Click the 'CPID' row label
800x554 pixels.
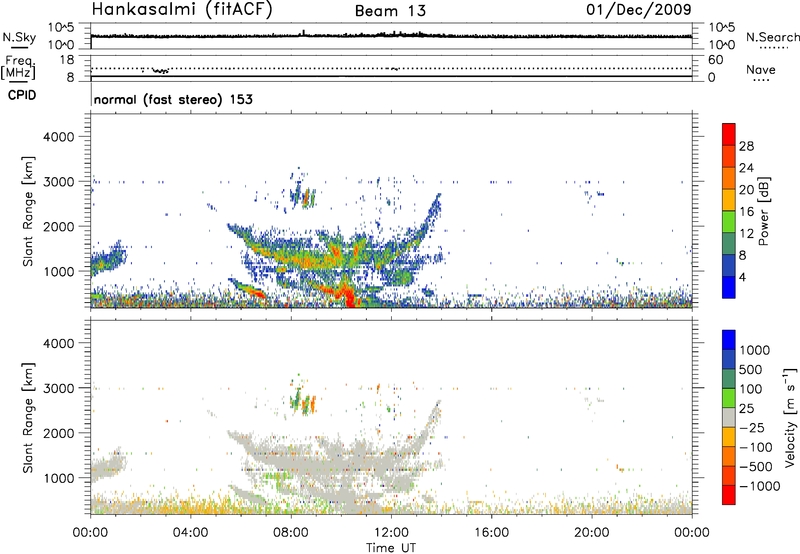(22, 95)
